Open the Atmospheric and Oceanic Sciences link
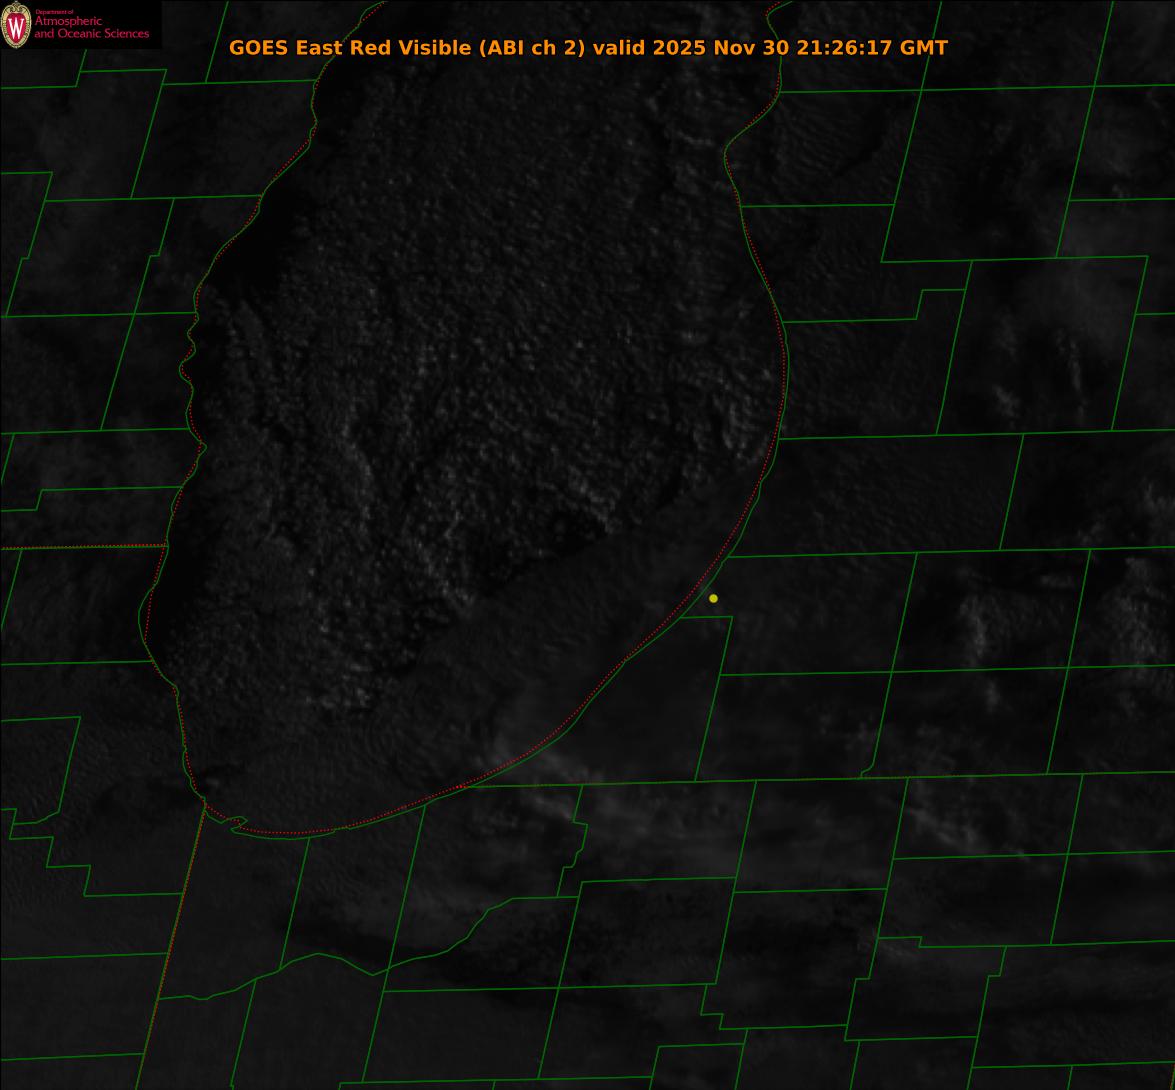 pyautogui.click(x=92, y=27)
